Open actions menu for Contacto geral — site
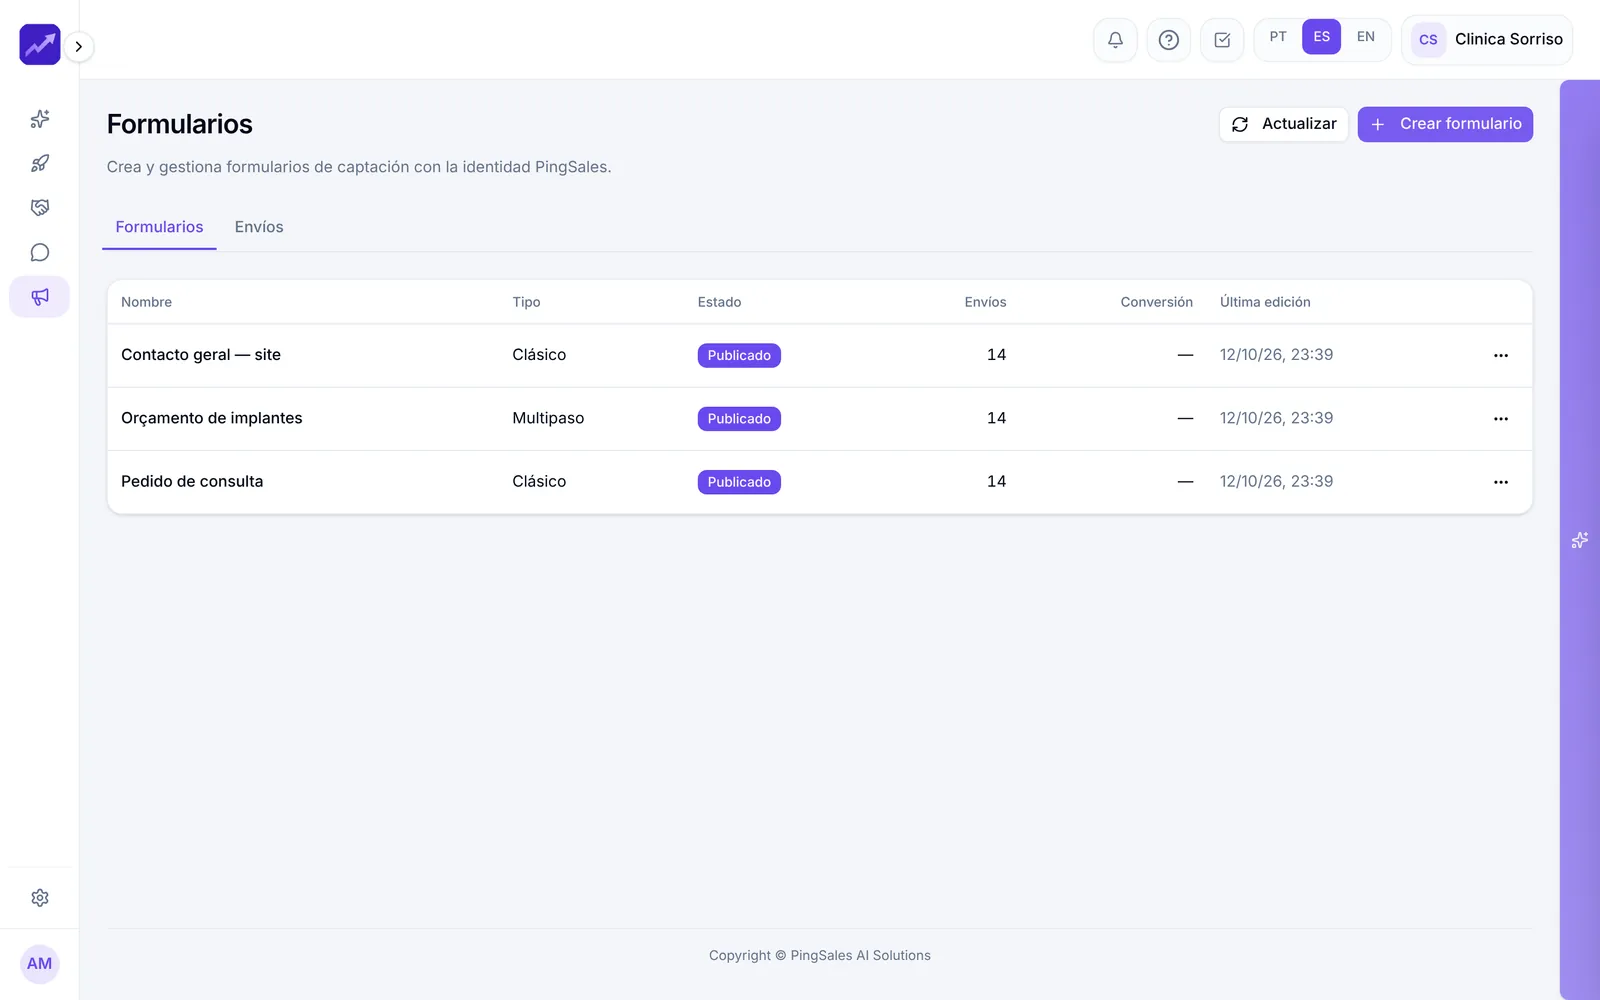Screen dimensions: 1600x1000 coord(1501,355)
